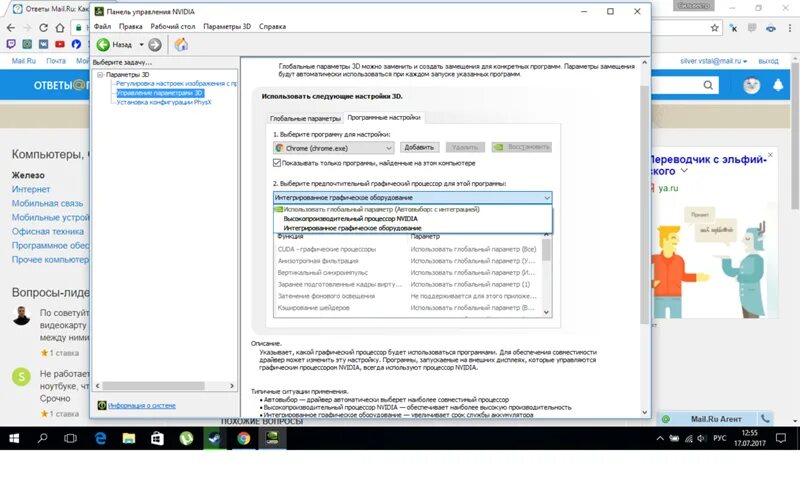The image size is (800, 486).
Task: Select the Анизотропная фильтрация row
Action: tap(407, 261)
